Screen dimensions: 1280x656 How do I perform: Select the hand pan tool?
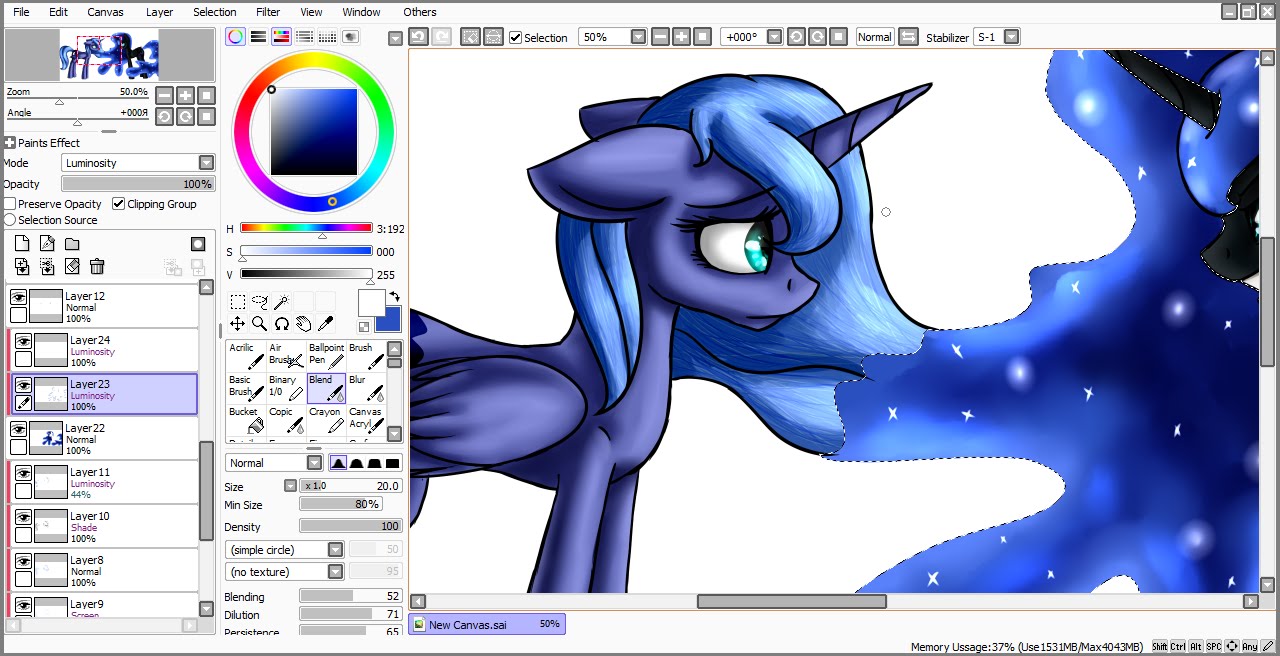pyautogui.click(x=303, y=323)
